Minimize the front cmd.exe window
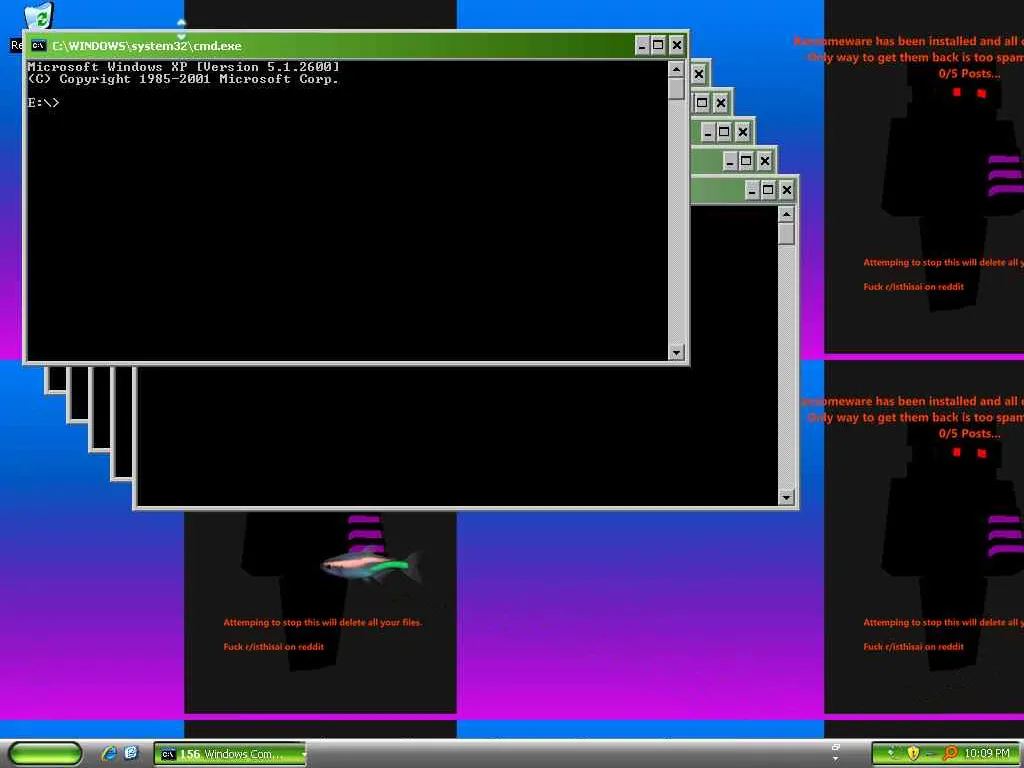1024x768 pixels. [x=642, y=45]
